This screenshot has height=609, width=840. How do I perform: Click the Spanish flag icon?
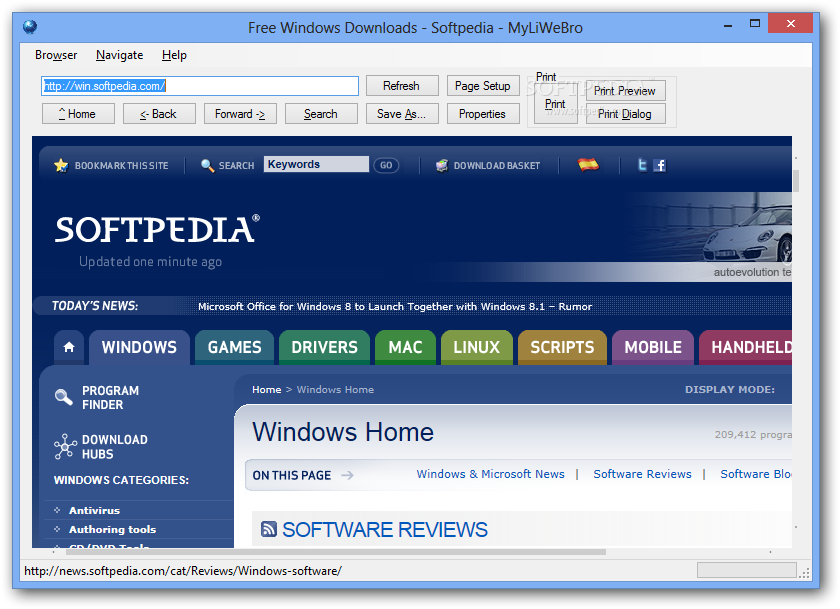(588, 164)
